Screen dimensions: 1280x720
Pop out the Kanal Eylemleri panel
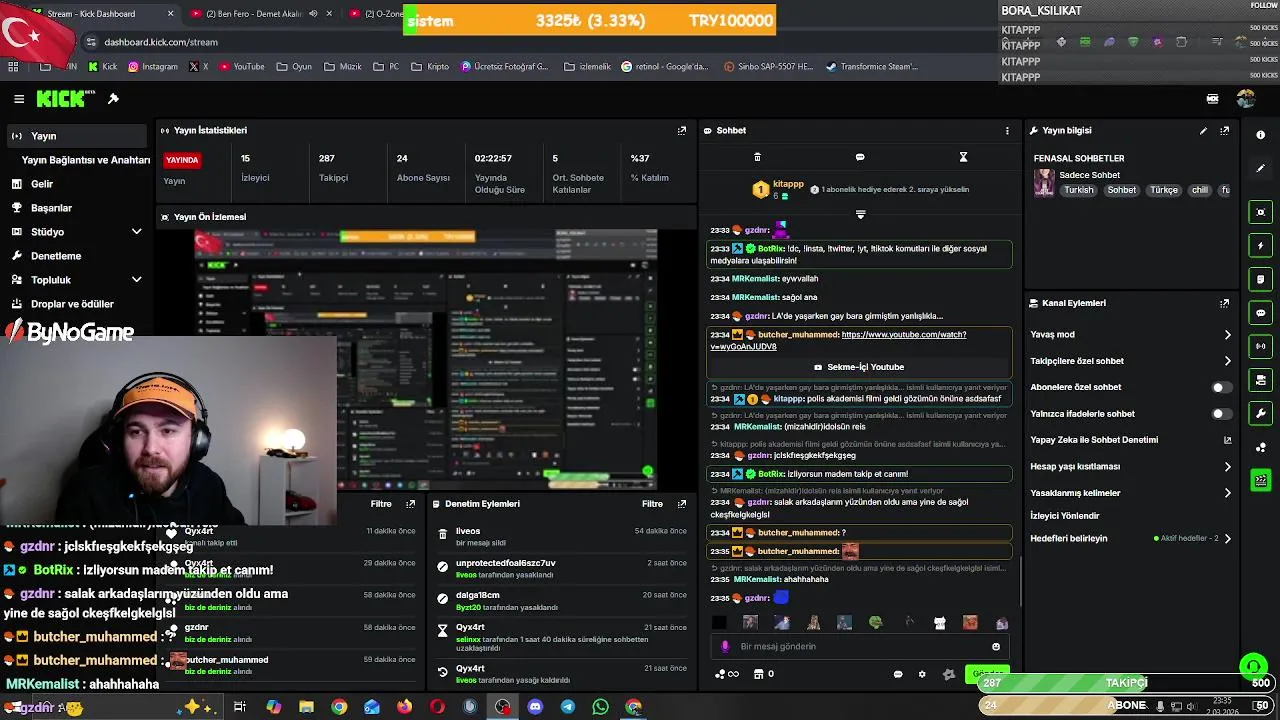pyautogui.click(x=1224, y=303)
